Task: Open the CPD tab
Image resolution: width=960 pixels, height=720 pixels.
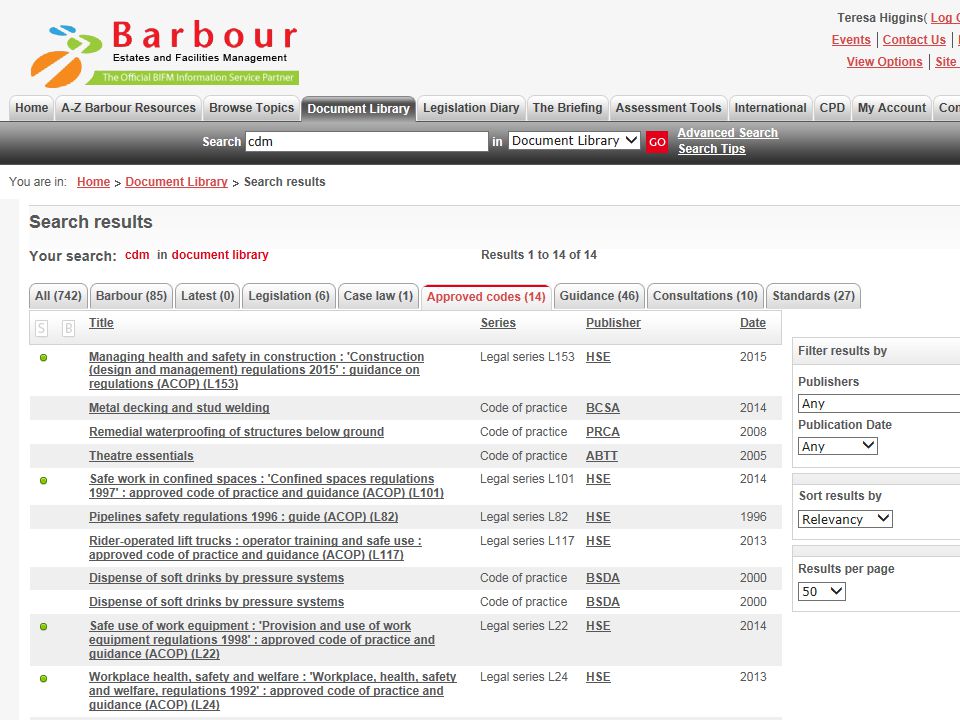Action: click(x=832, y=108)
